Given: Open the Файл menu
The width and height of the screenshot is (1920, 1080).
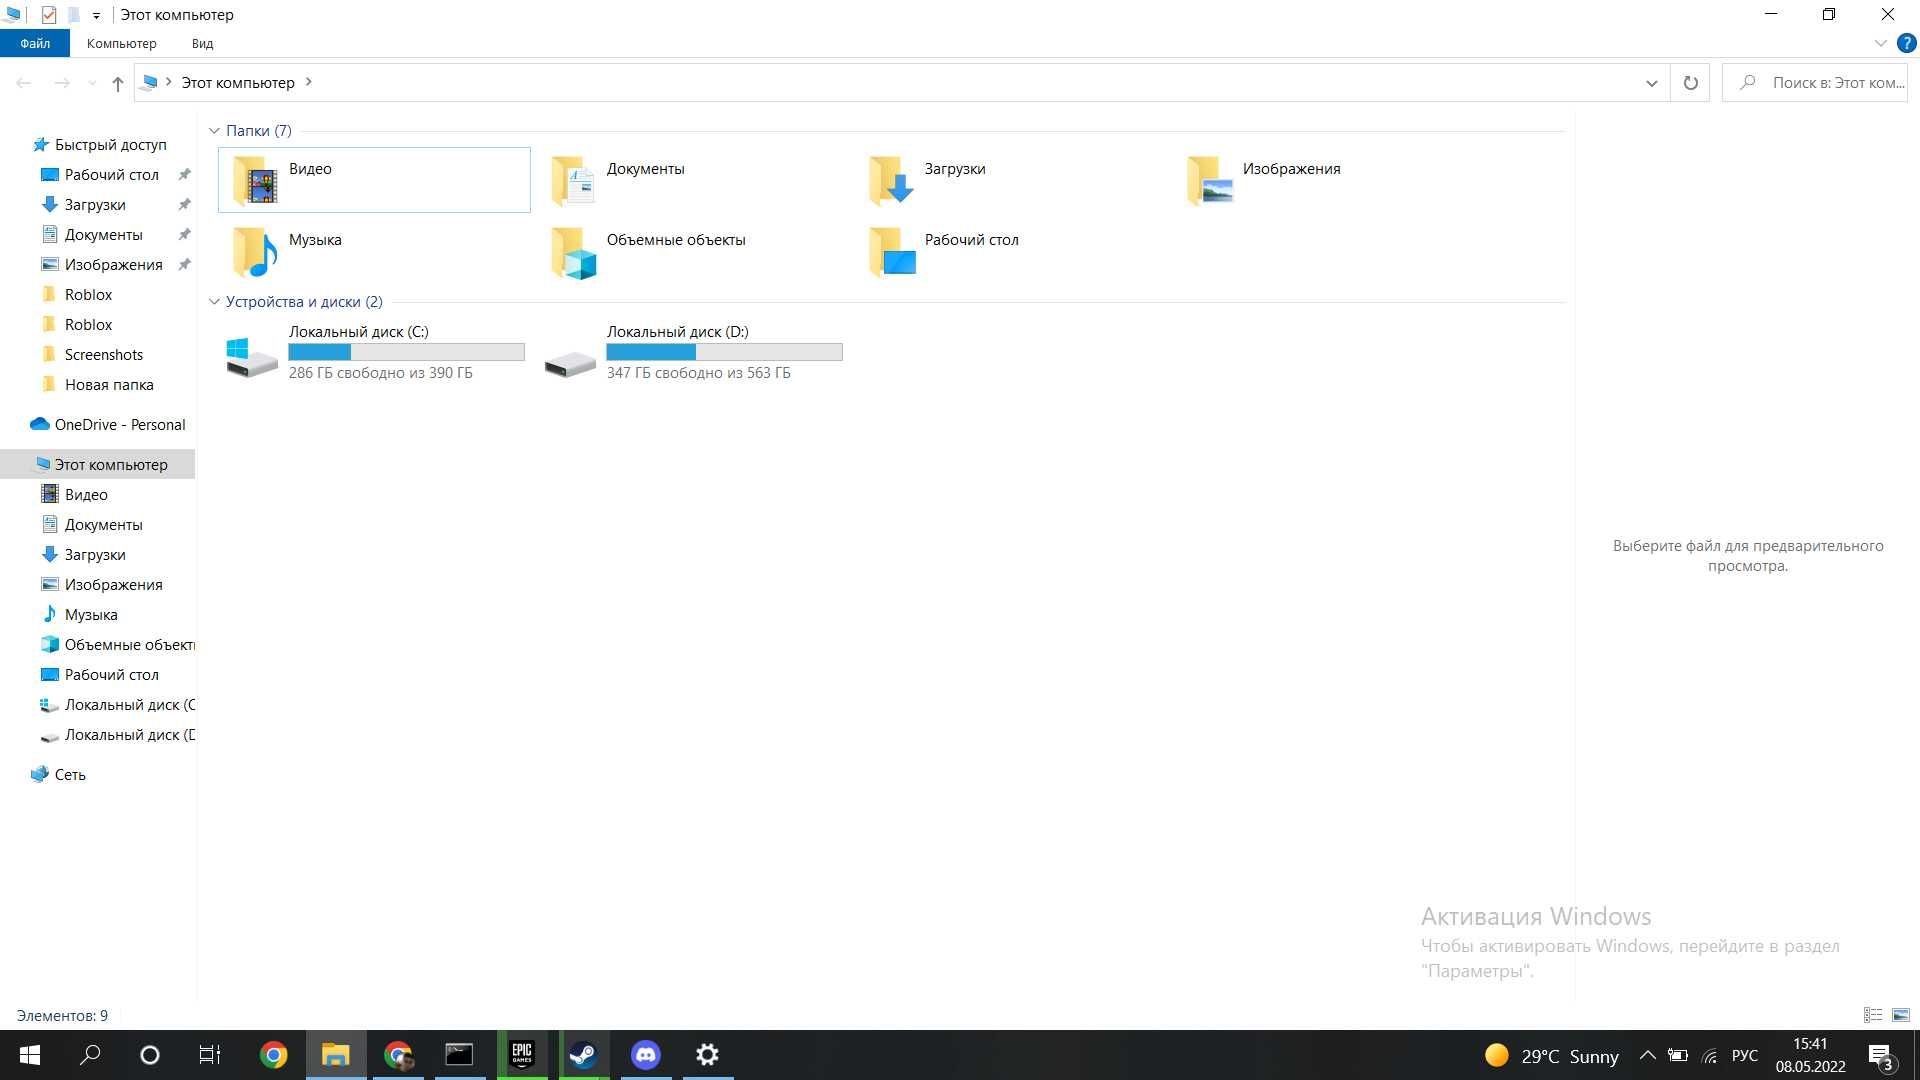Looking at the screenshot, I should (35, 43).
